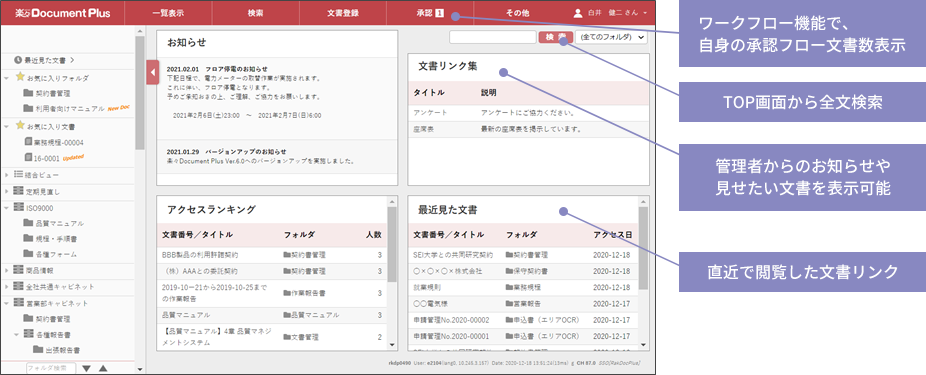The width and height of the screenshot is (926, 375).
Task: Click cabinet icon of 全社共通キャビネット
Action: tap(18, 286)
